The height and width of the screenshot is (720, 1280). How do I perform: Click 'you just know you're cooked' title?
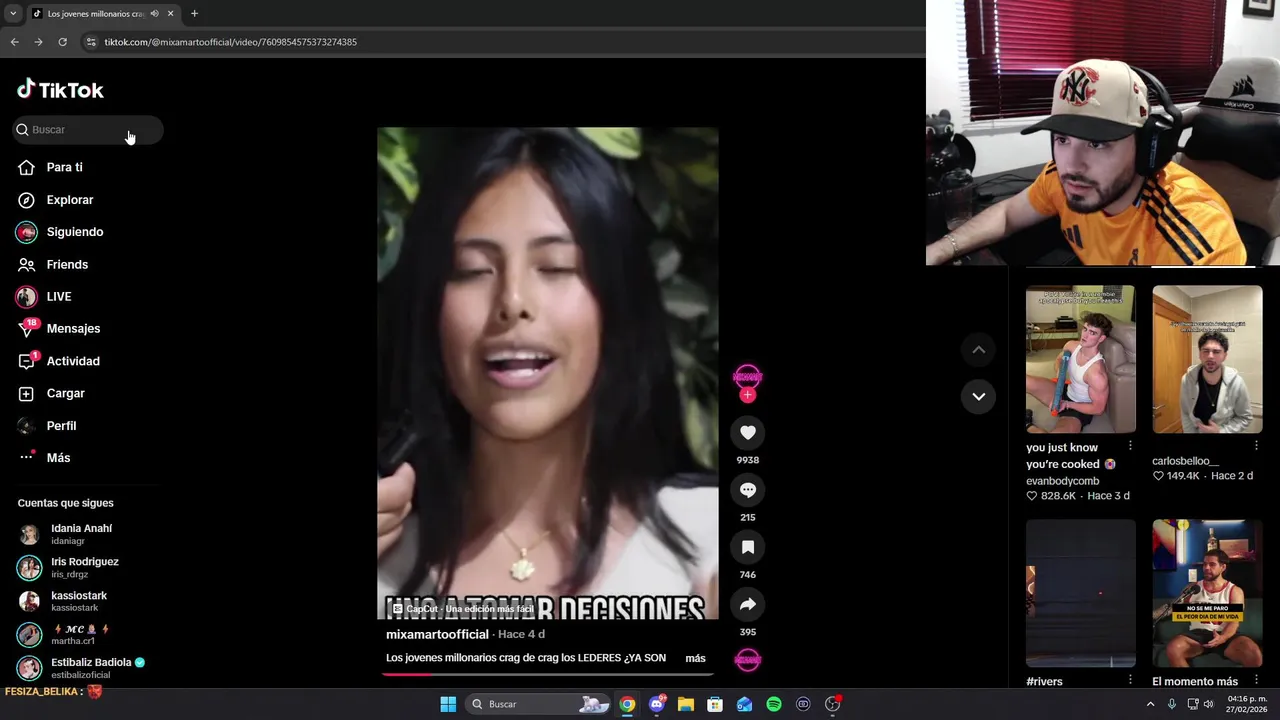click(x=1069, y=456)
